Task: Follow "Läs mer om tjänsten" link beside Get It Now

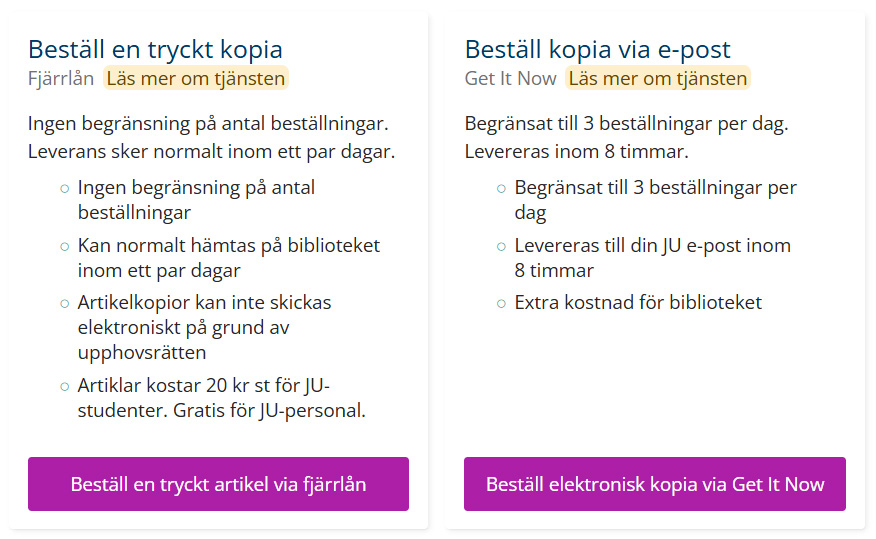Action: coord(657,78)
